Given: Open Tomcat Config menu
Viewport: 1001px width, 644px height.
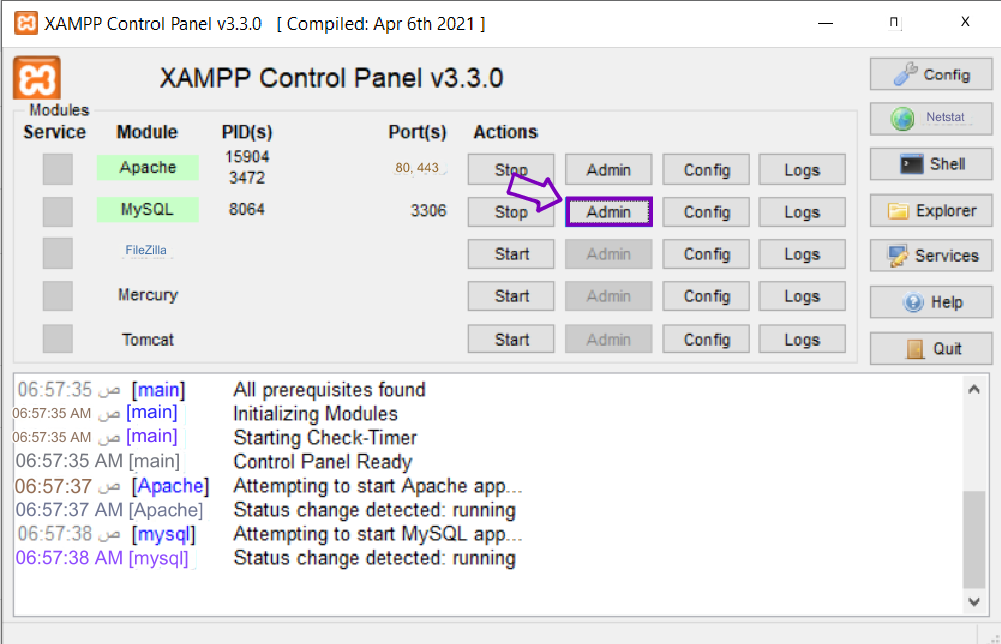Looking at the screenshot, I should pyautogui.click(x=706, y=340).
